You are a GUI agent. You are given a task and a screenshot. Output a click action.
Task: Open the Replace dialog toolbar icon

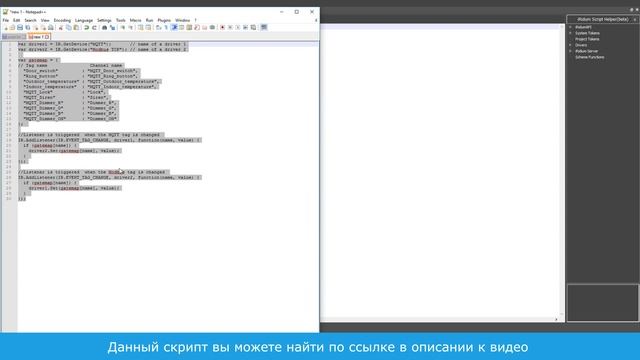(x=112, y=27)
